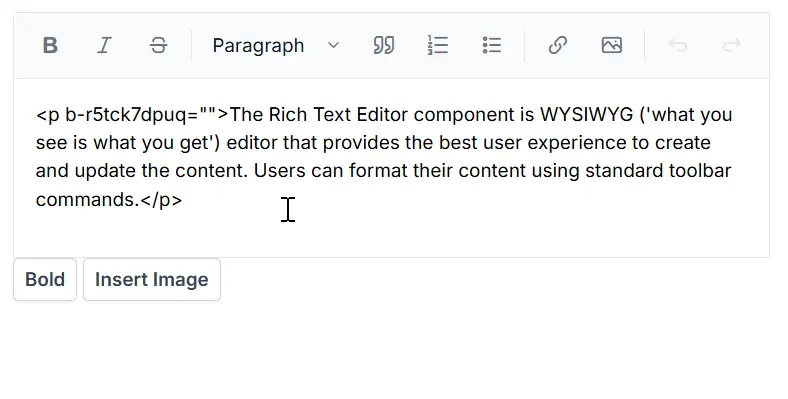
Task: Click the word 'WYSIWYG' in the editor text
Action: click(586, 115)
